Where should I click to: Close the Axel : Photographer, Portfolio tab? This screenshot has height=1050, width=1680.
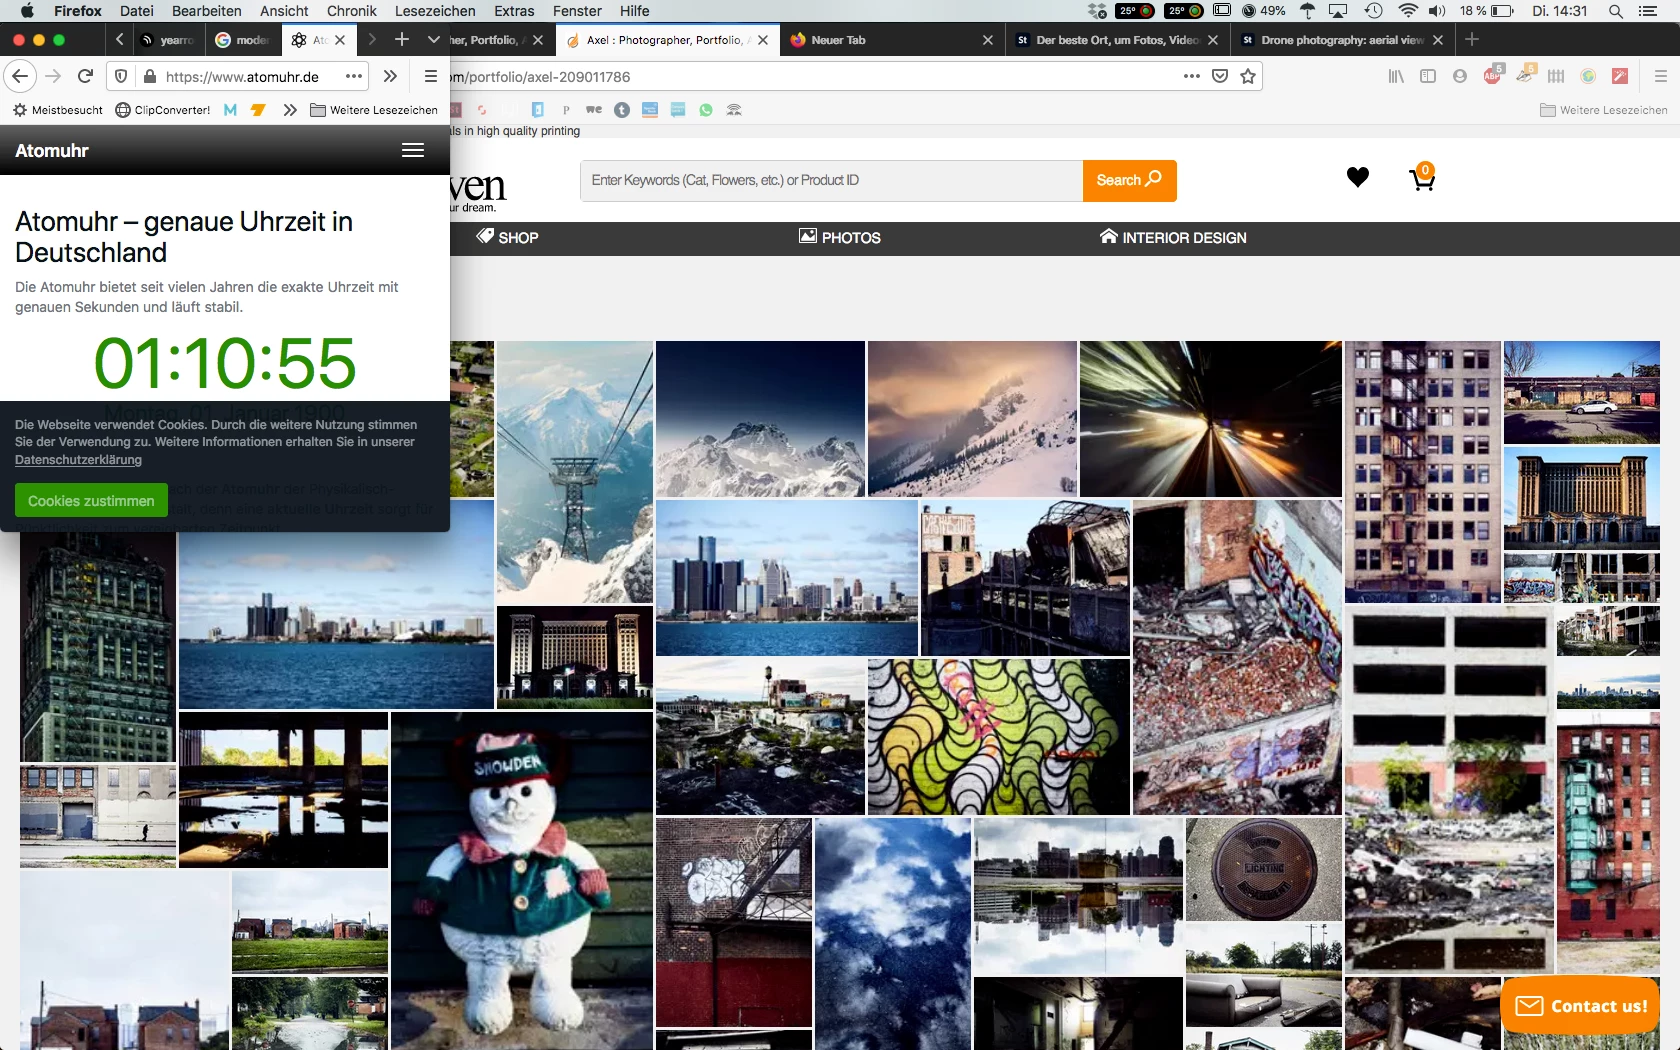pos(763,40)
